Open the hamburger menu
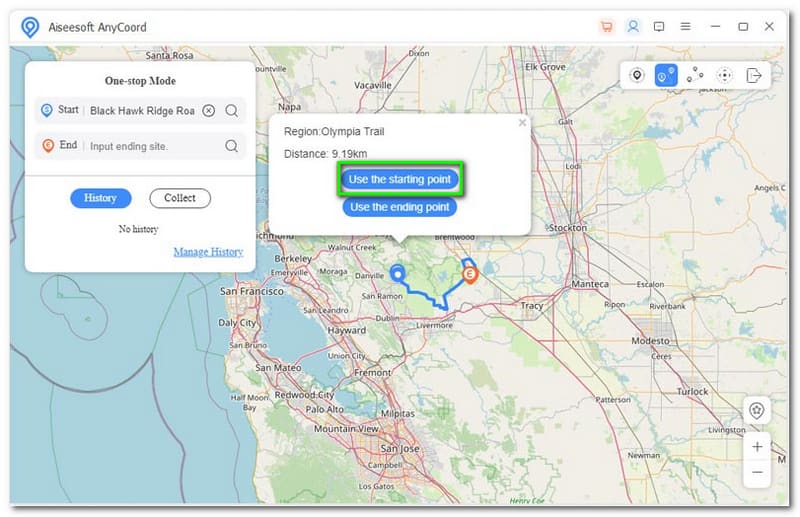This screenshot has width=800, height=517. [685, 27]
